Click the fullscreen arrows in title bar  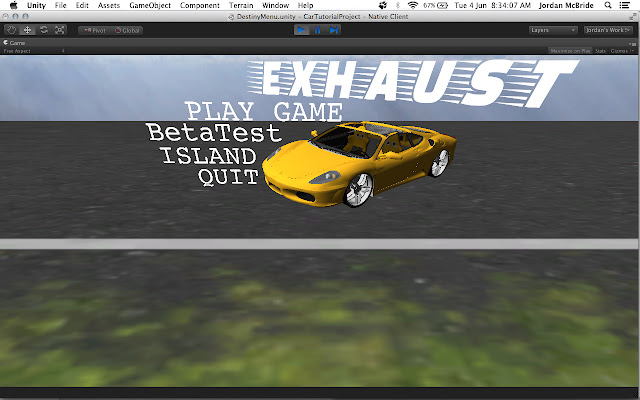[x=633, y=17]
